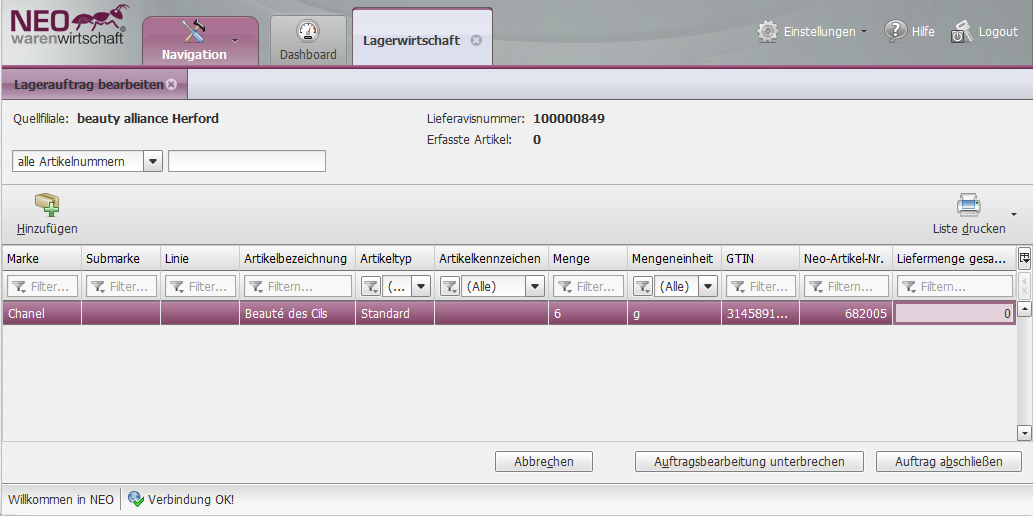Open Hilfe help
Image resolution: width=1033 pixels, height=516 pixels.
[910, 31]
